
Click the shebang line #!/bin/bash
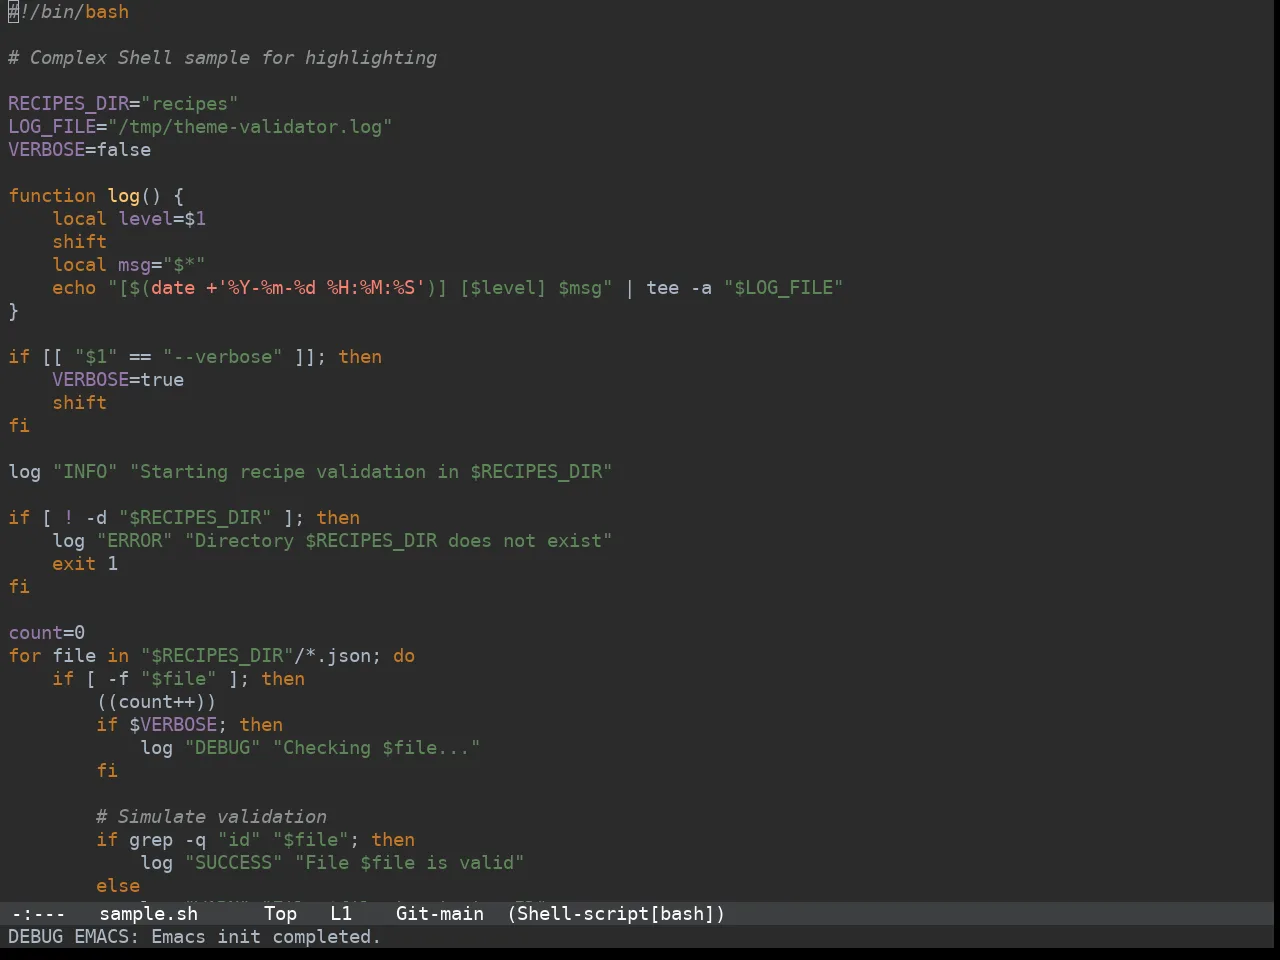coord(69,12)
